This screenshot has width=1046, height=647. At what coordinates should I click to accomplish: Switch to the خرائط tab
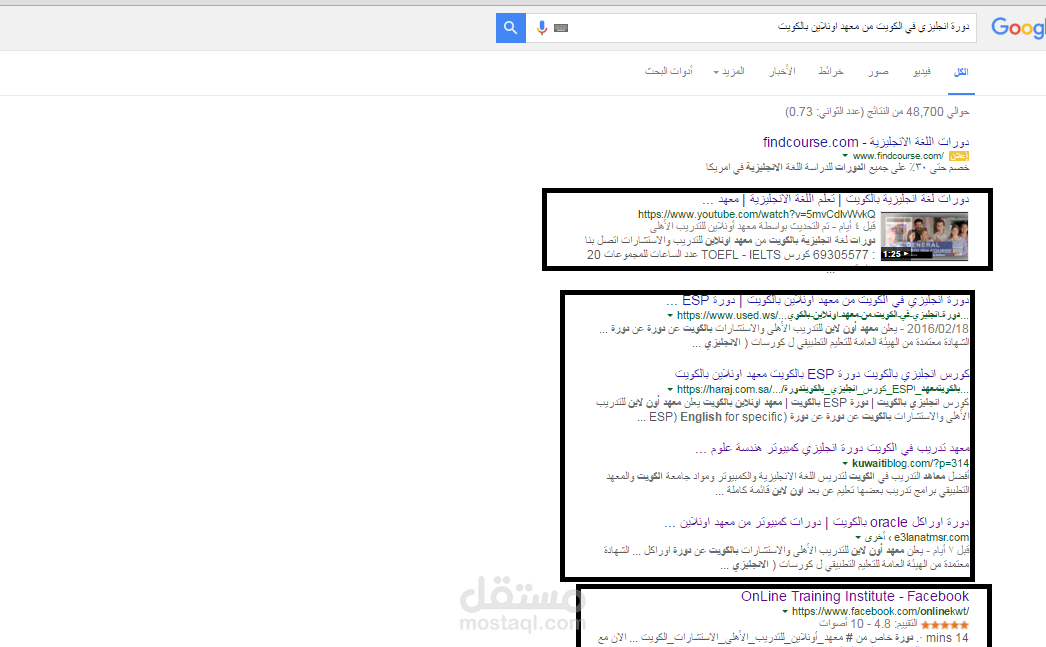[x=831, y=71]
